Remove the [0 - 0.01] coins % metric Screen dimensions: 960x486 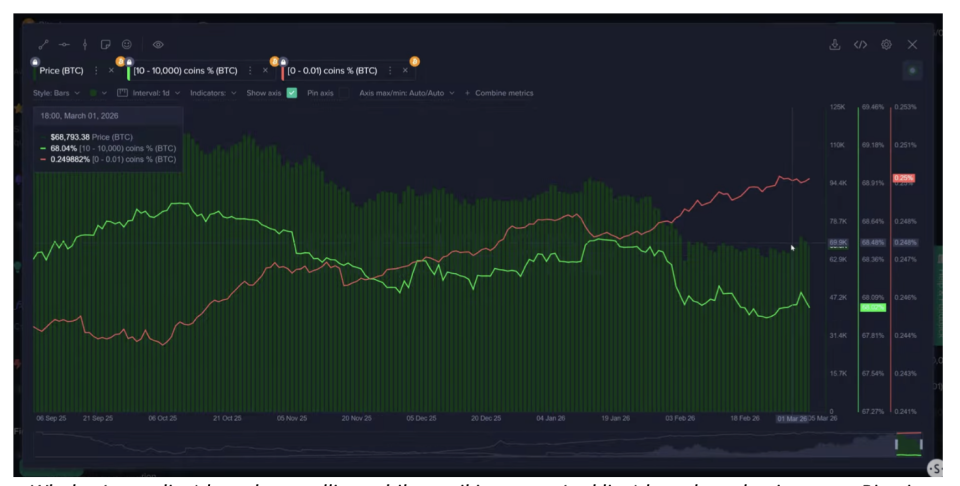(405, 71)
